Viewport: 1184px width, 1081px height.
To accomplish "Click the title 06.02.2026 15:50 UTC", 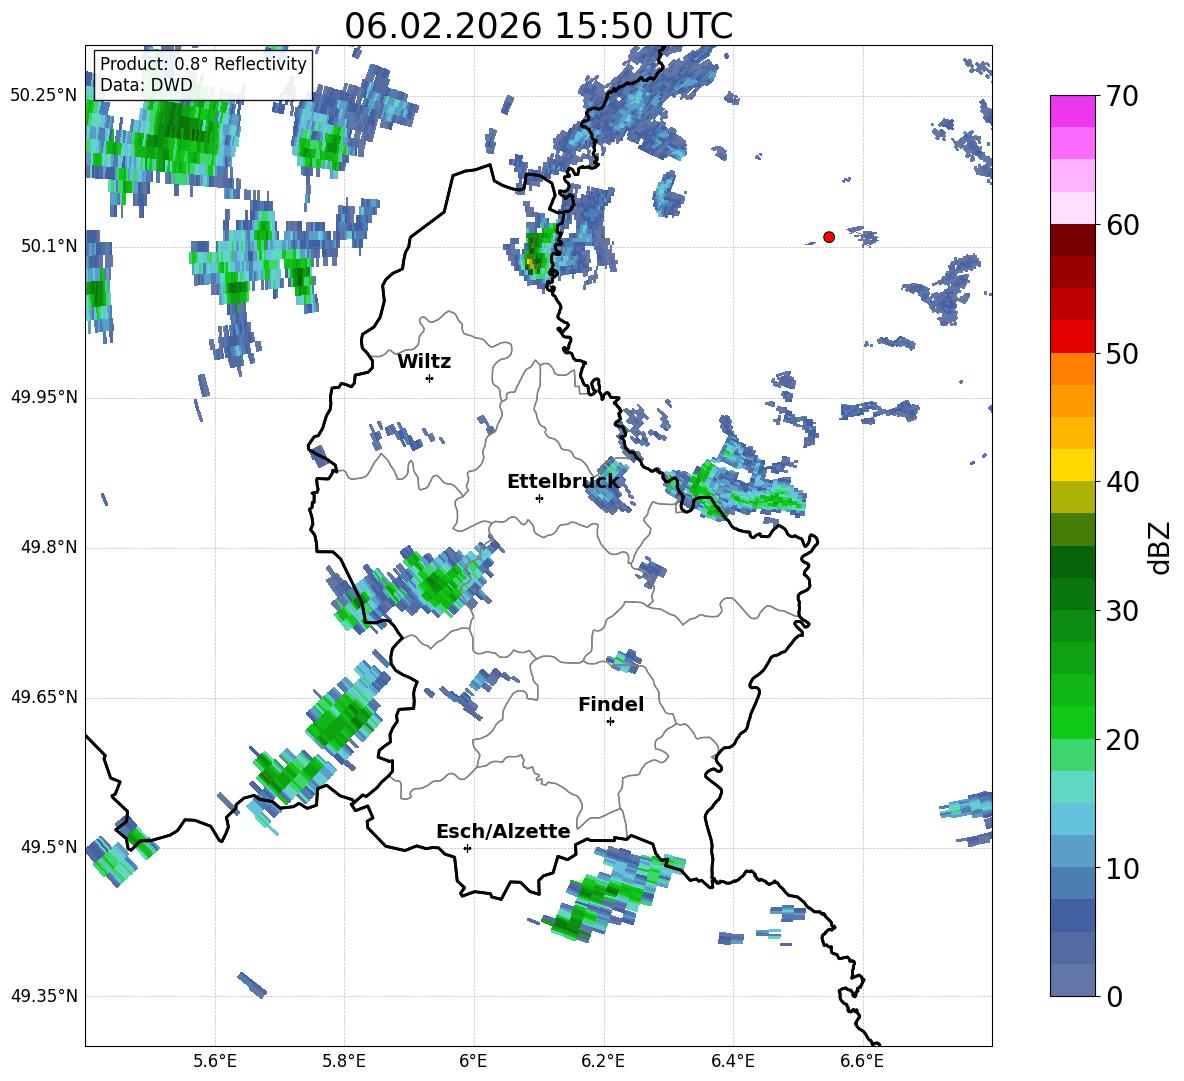I will (538, 26).
